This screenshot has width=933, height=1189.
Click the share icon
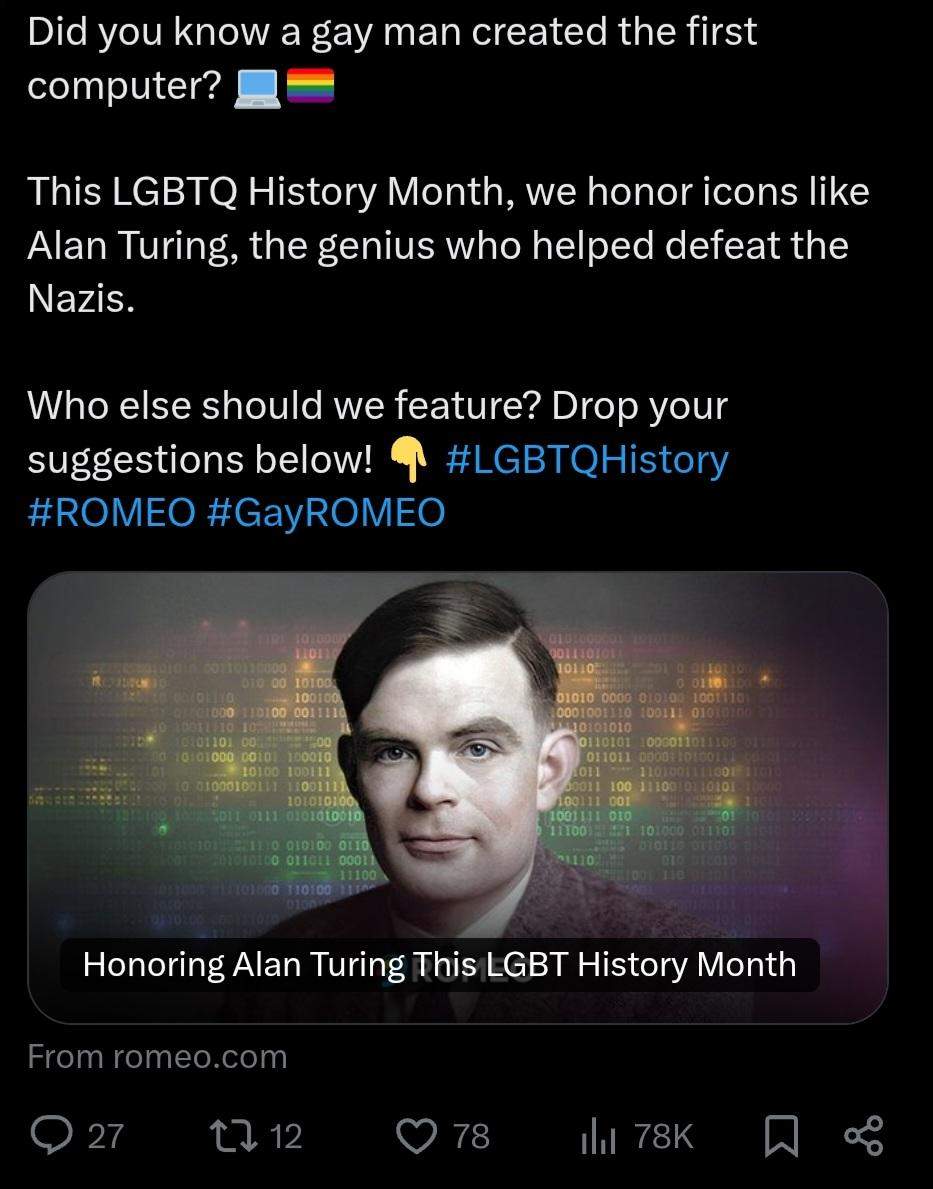point(863,1135)
